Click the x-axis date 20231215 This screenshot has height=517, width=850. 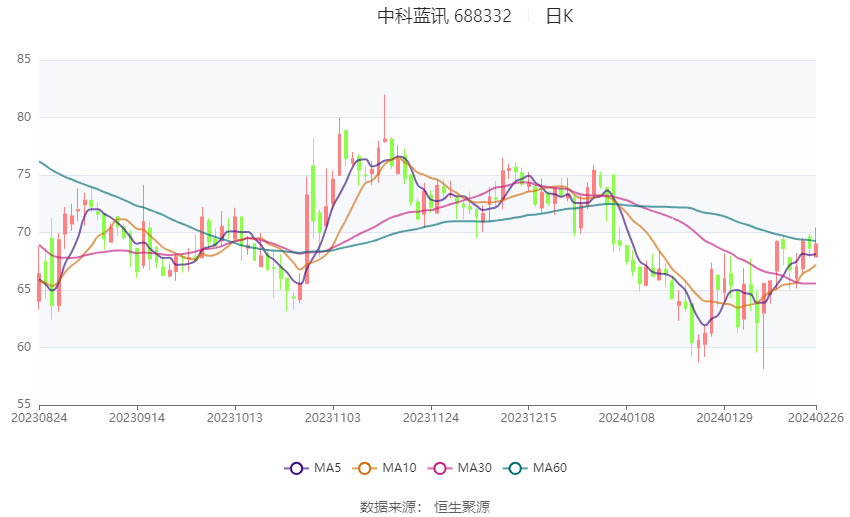click(x=529, y=418)
